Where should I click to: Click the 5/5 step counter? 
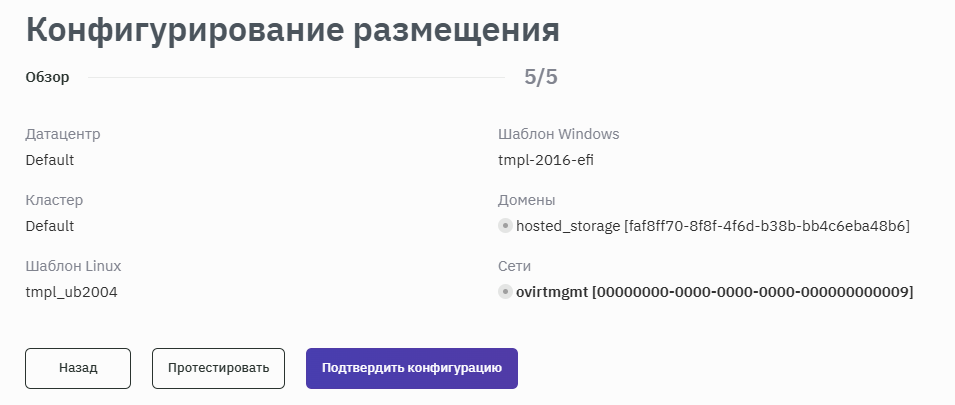coord(541,77)
